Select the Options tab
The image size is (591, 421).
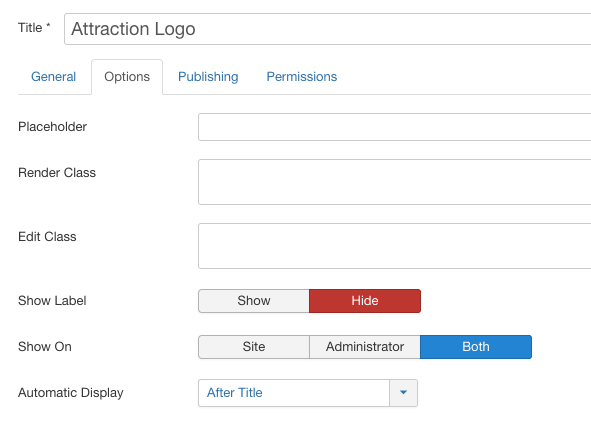[127, 77]
